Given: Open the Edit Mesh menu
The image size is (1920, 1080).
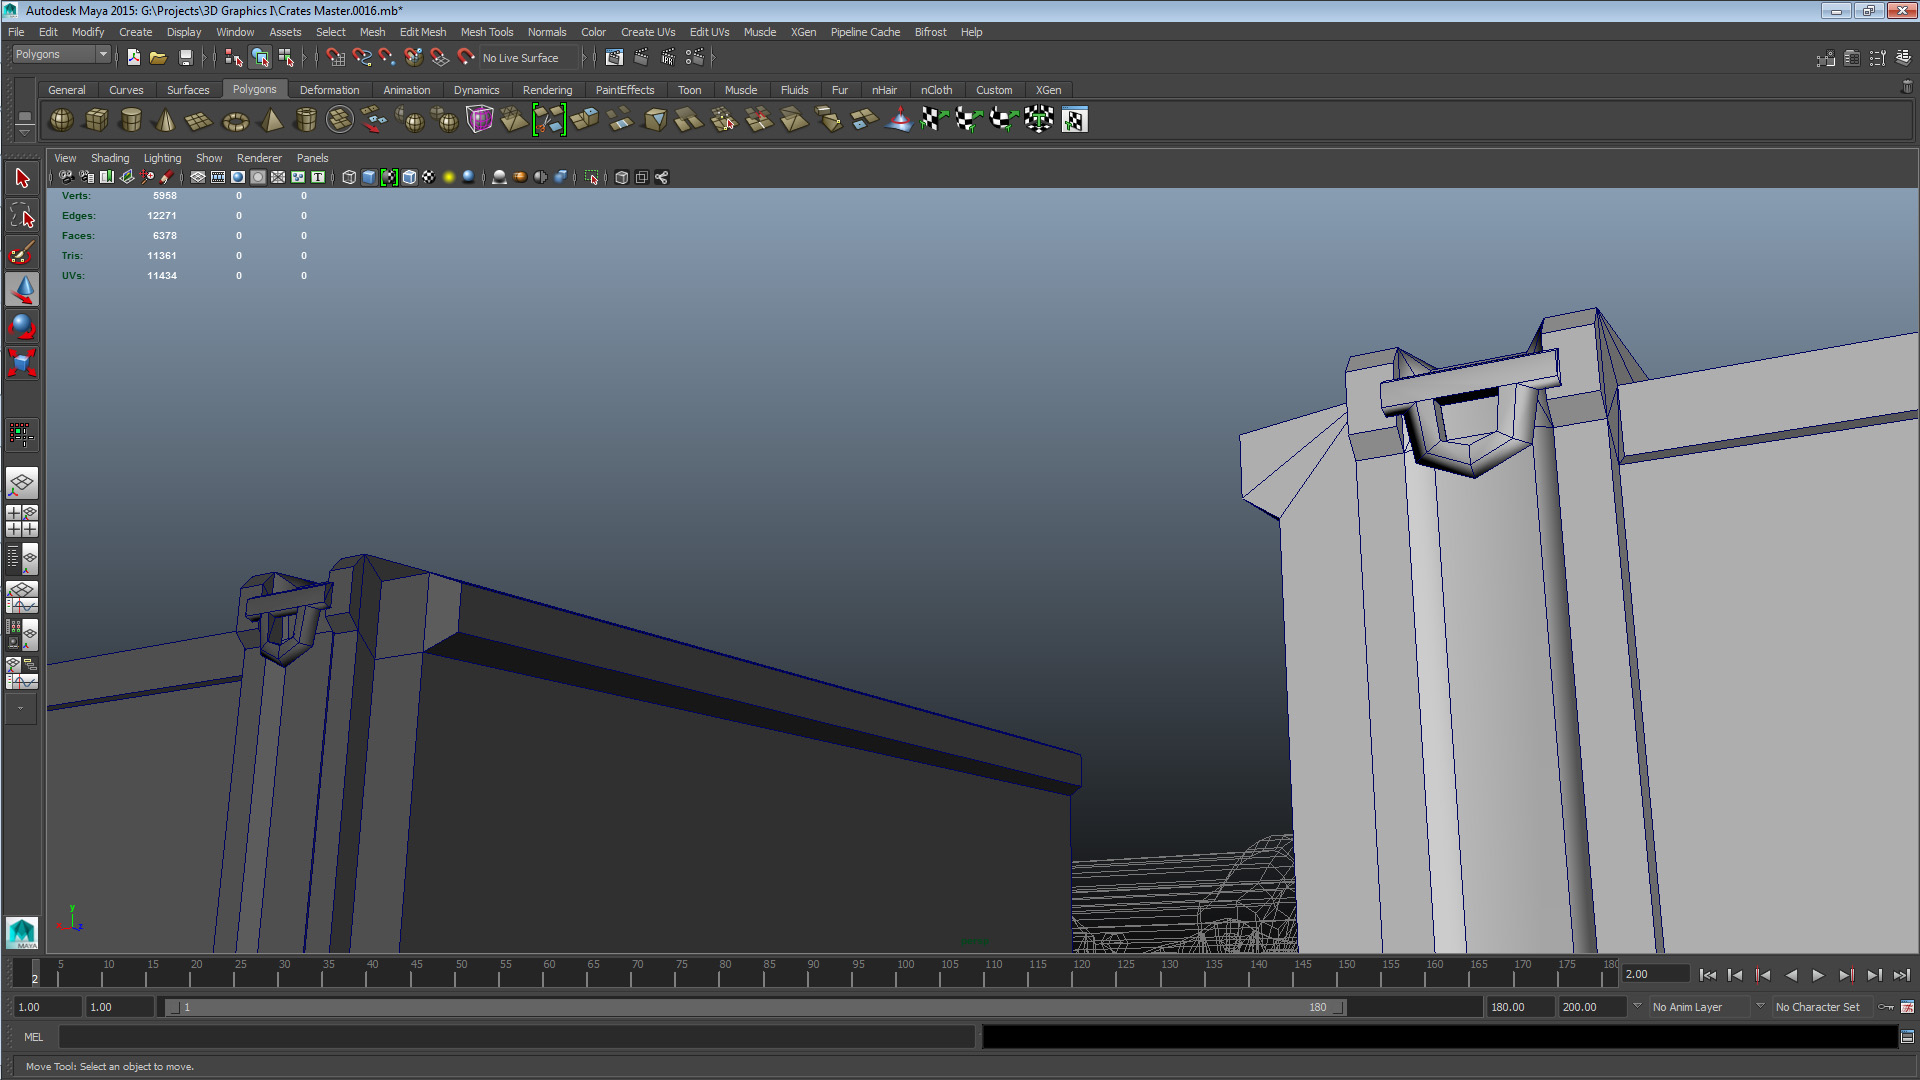Looking at the screenshot, I should (x=422, y=32).
